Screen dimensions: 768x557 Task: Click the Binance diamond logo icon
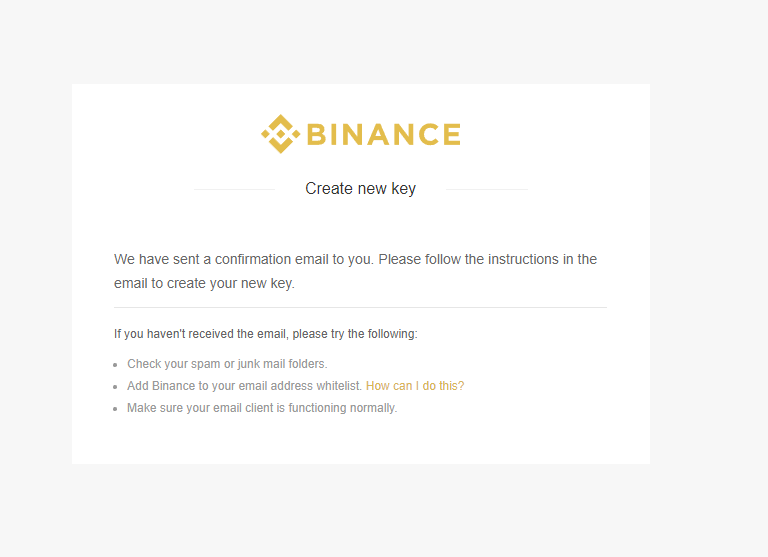[280, 134]
